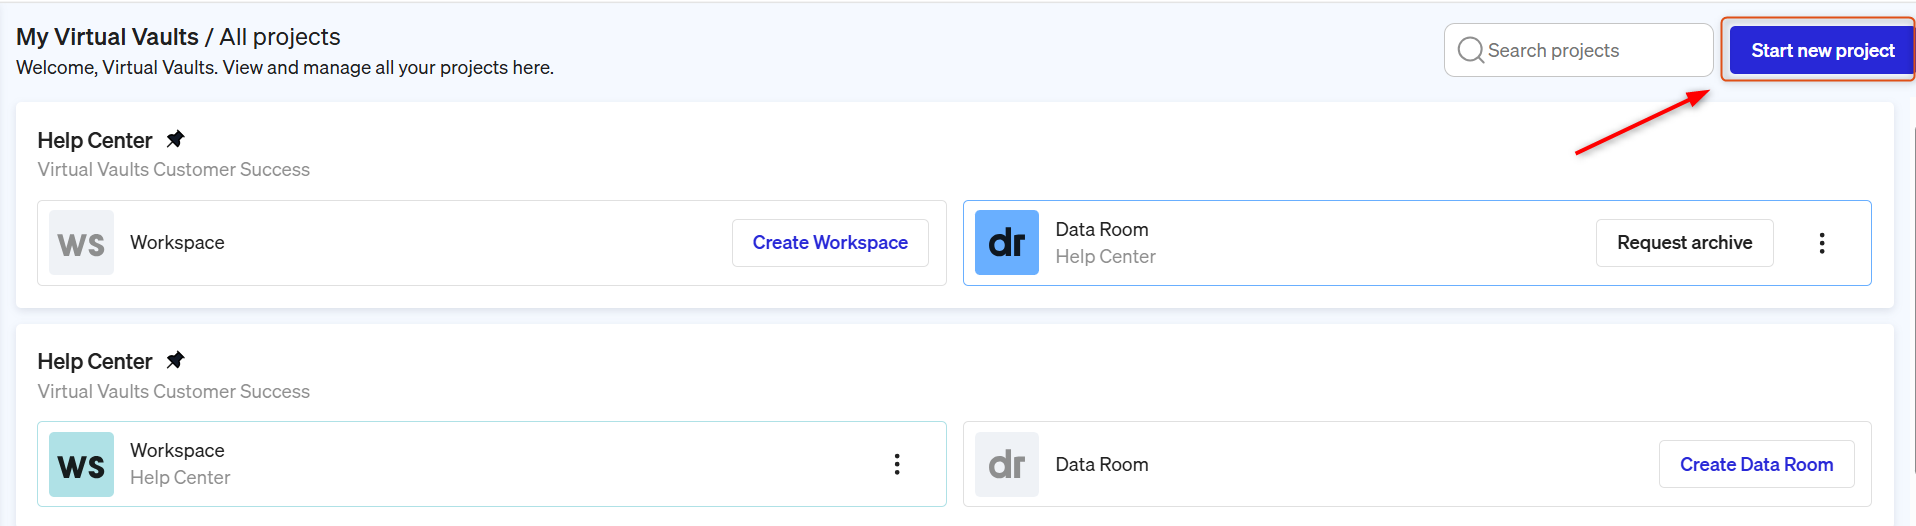This screenshot has width=1916, height=526.
Task: Open the Data Room three-dot menu
Action: [1822, 243]
